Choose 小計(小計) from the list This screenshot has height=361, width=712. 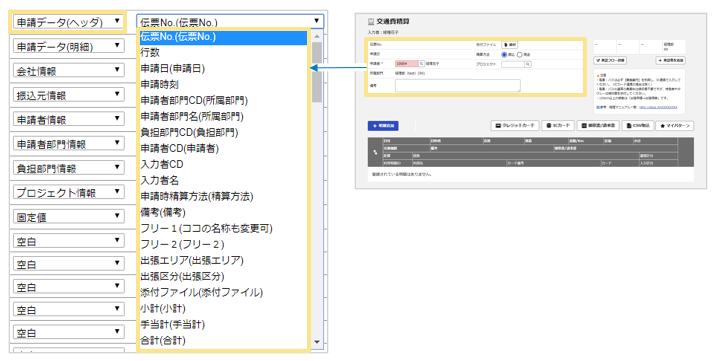click(223, 308)
